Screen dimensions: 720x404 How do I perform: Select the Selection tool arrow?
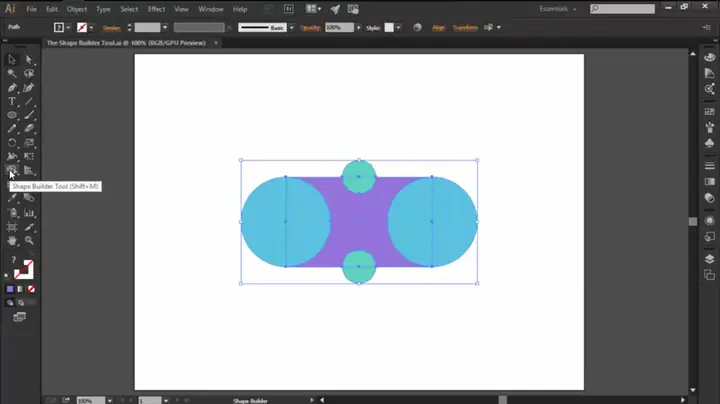(12, 60)
